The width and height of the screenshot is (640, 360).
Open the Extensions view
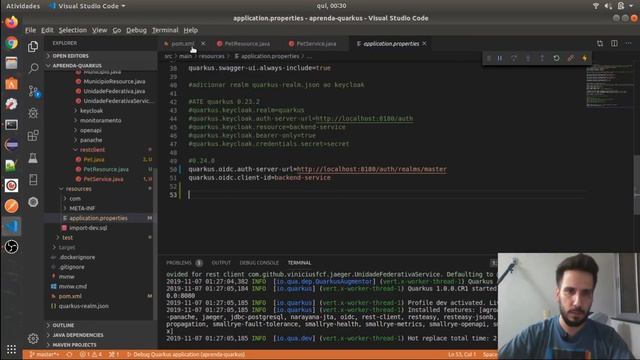click(33, 136)
